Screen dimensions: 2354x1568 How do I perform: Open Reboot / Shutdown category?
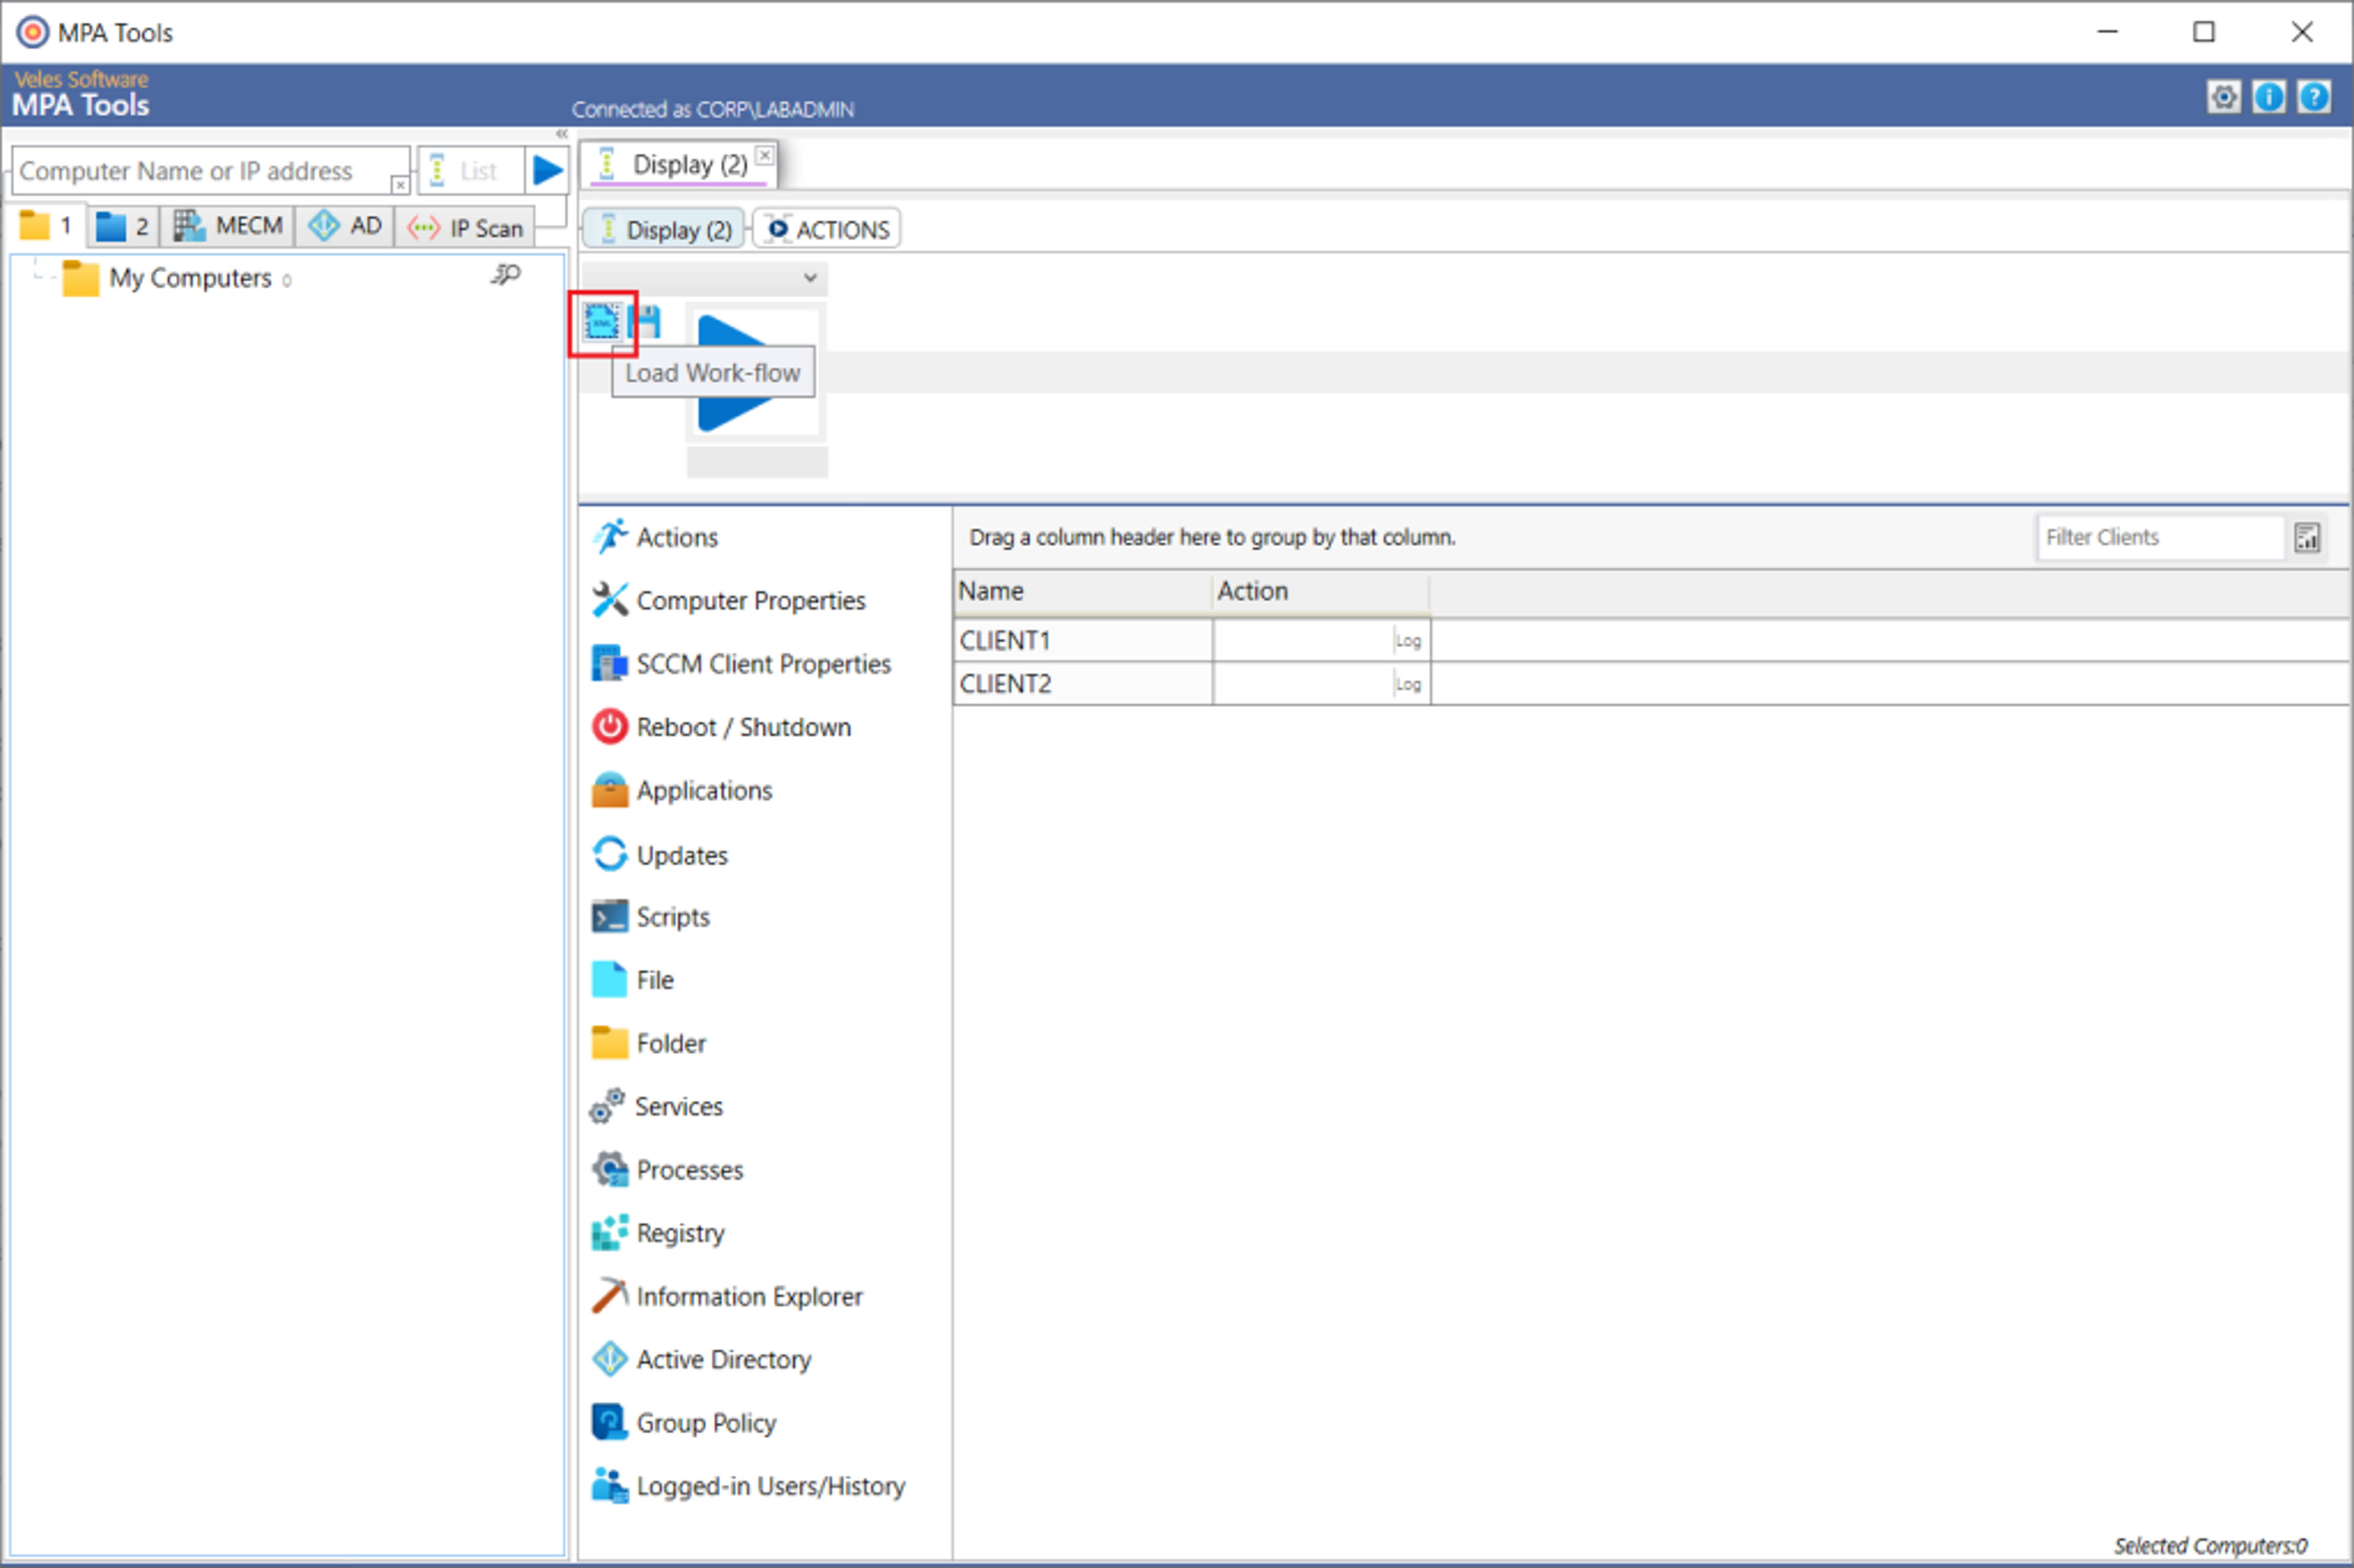coord(721,727)
